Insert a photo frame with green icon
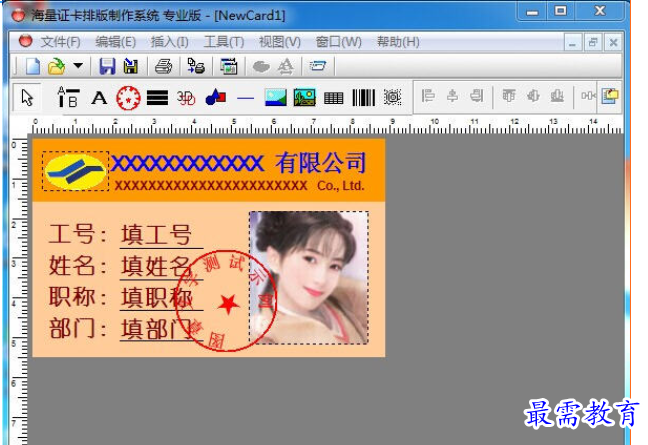Viewport: 648px width, 445px height. [x=305, y=98]
